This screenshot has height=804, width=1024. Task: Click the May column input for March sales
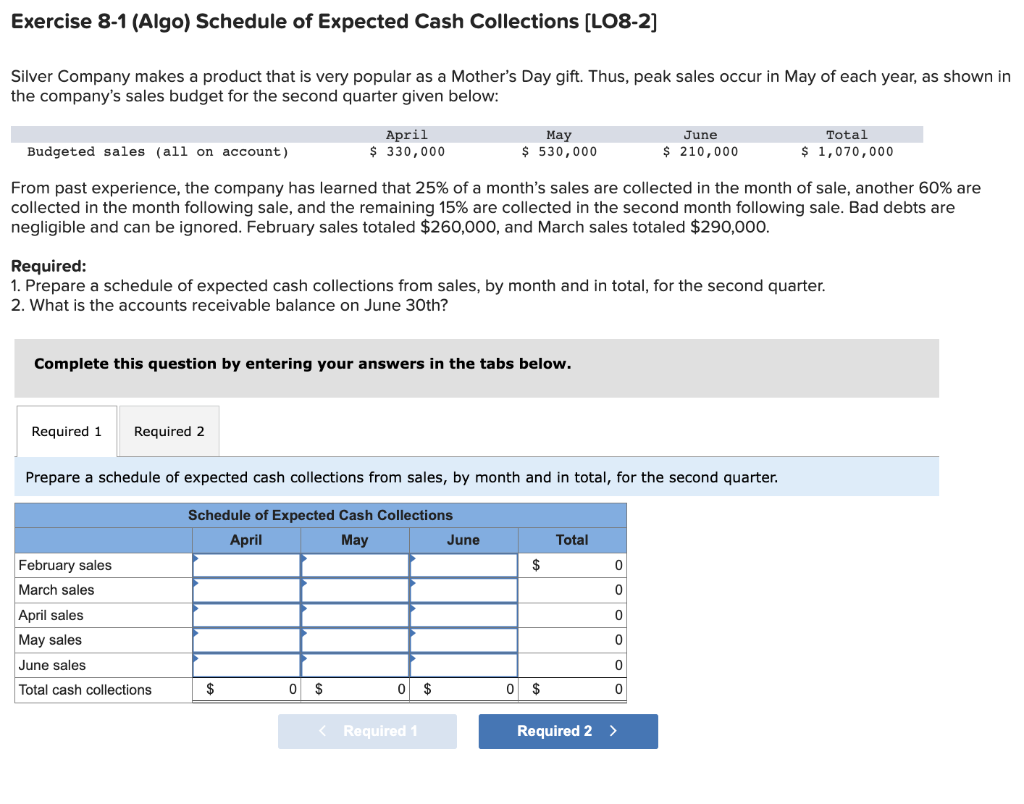pos(355,590)
